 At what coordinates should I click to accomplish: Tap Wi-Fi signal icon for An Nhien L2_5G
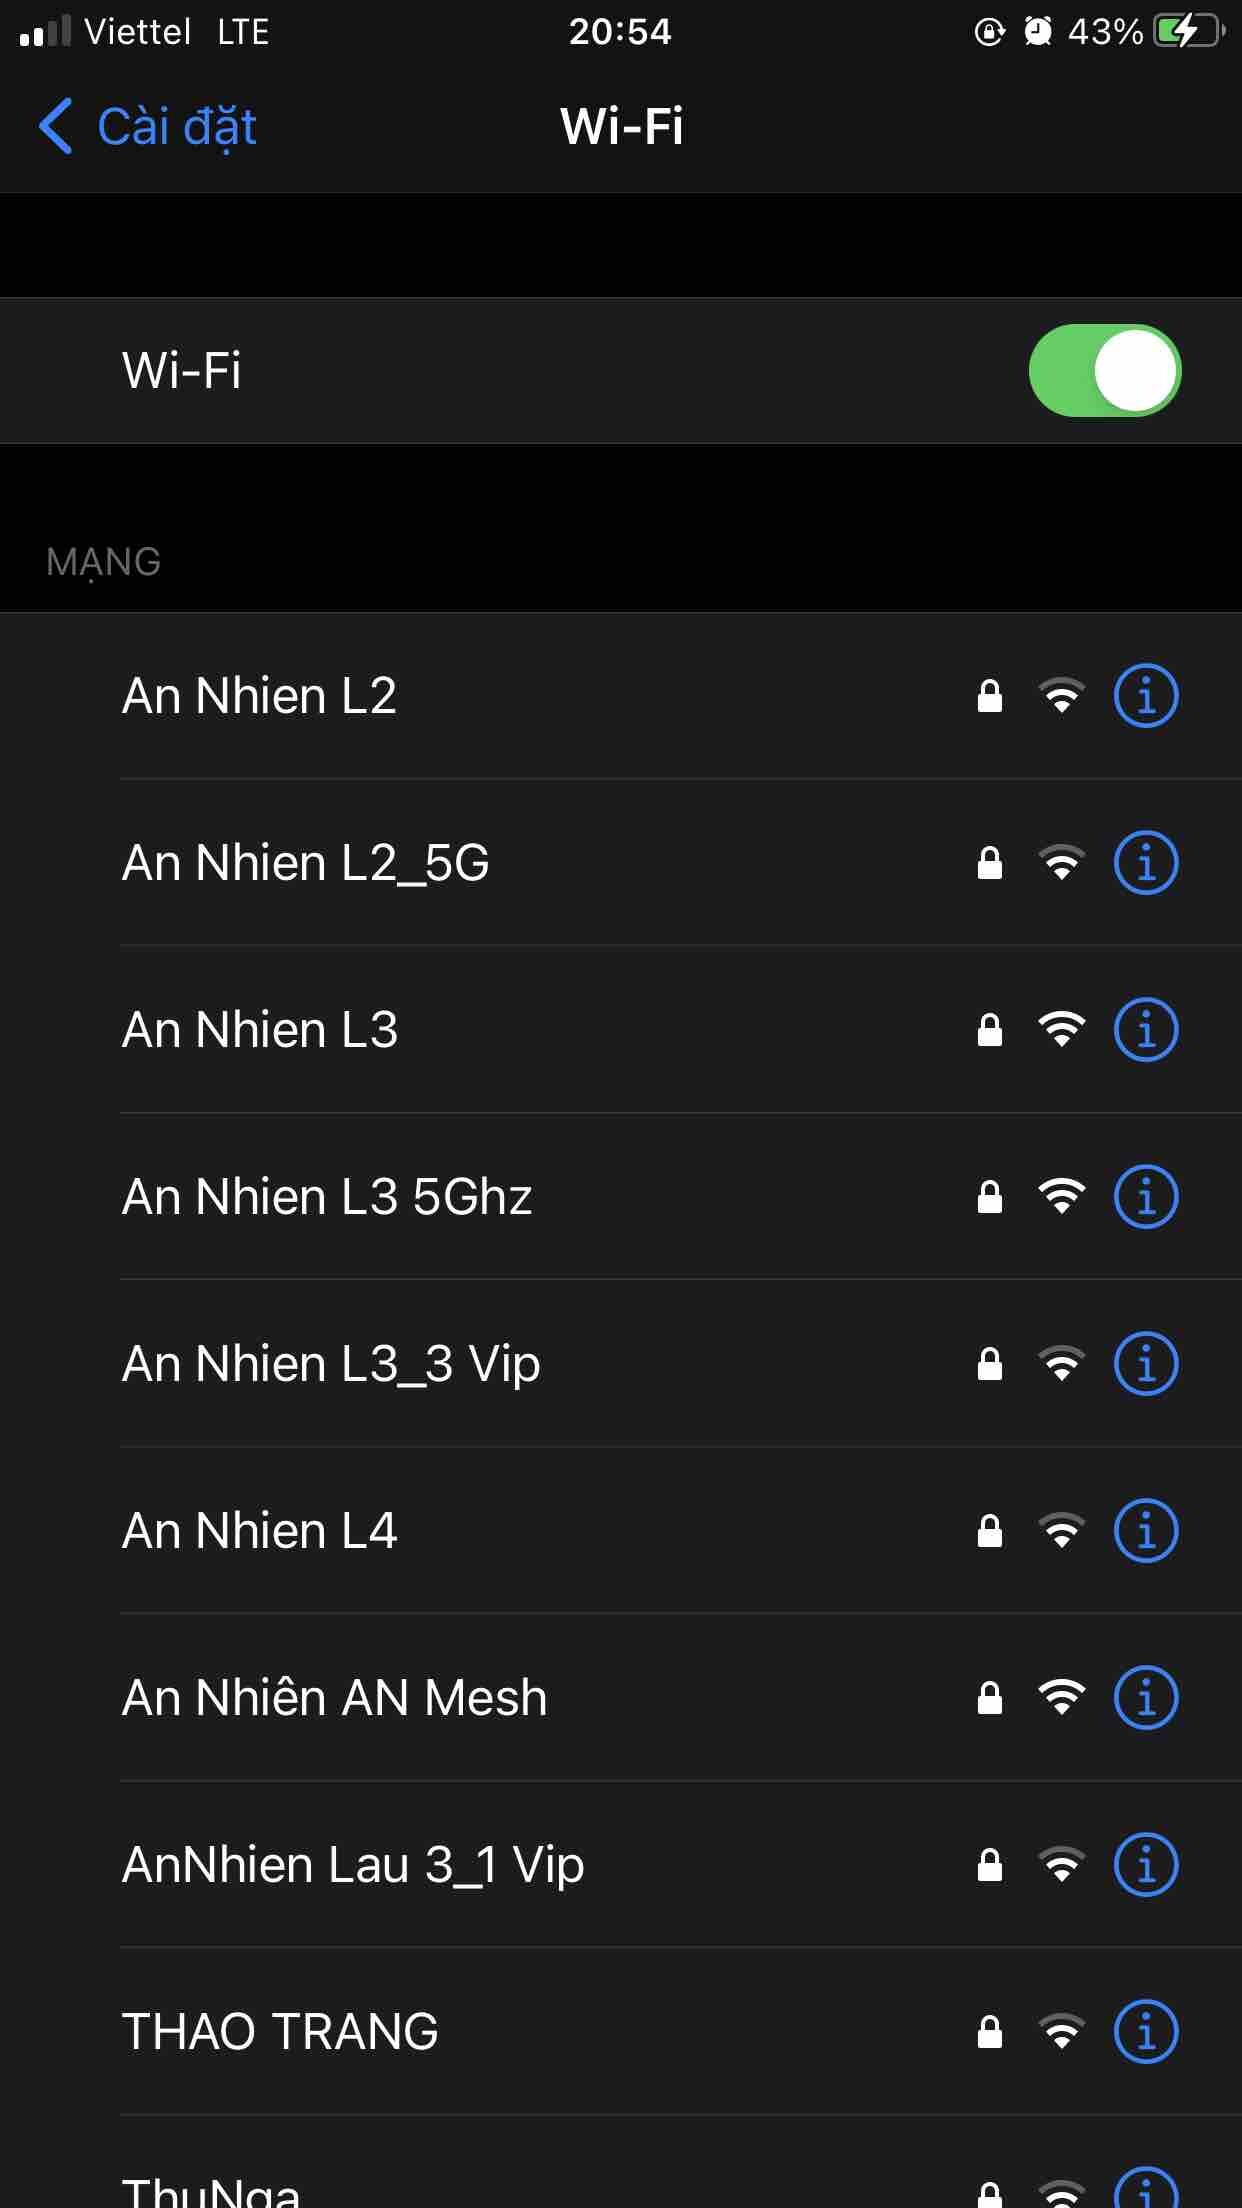point(1062,863)
